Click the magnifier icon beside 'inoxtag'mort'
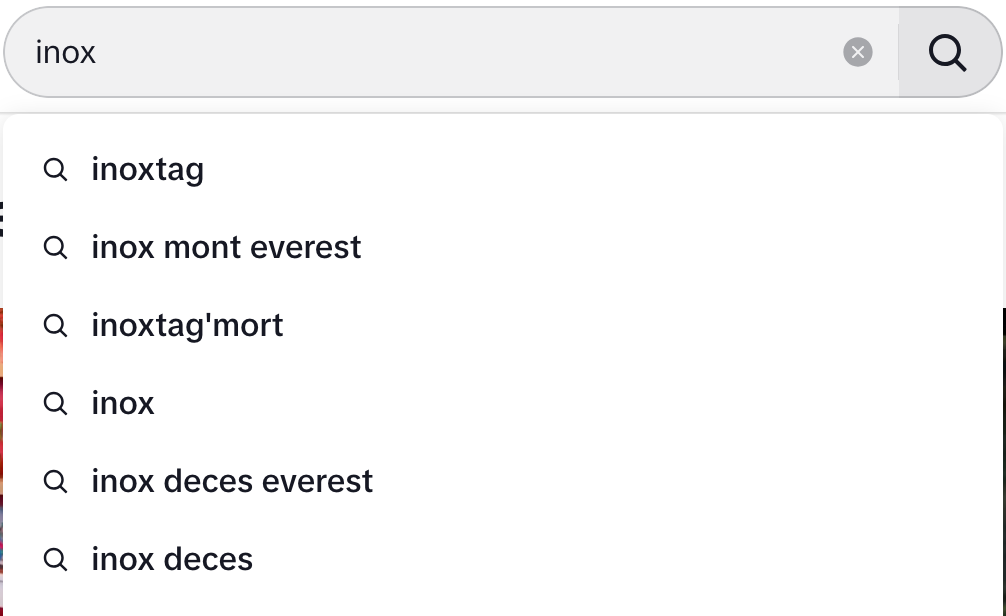The width and height of the screenshot is (1006, 616). tap(55, 325)
